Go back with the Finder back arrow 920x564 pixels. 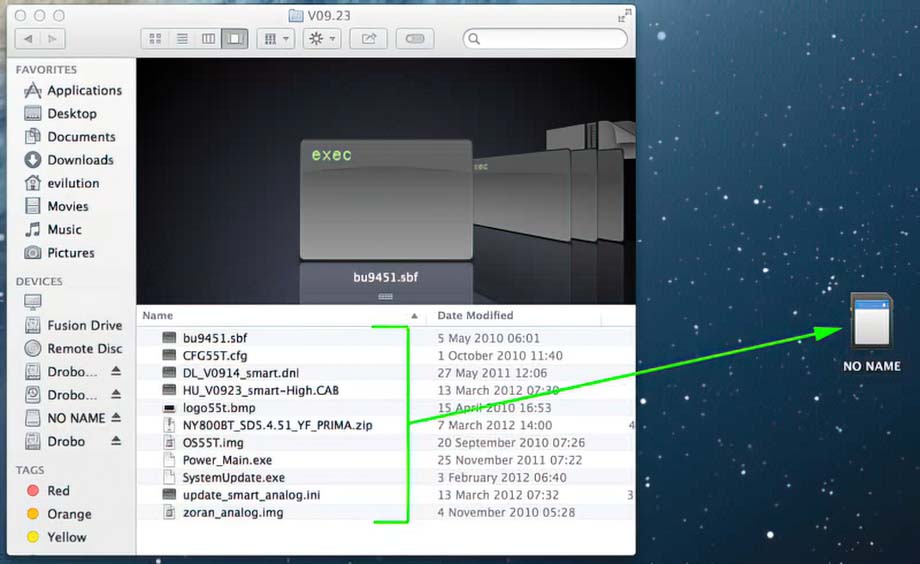28,39
